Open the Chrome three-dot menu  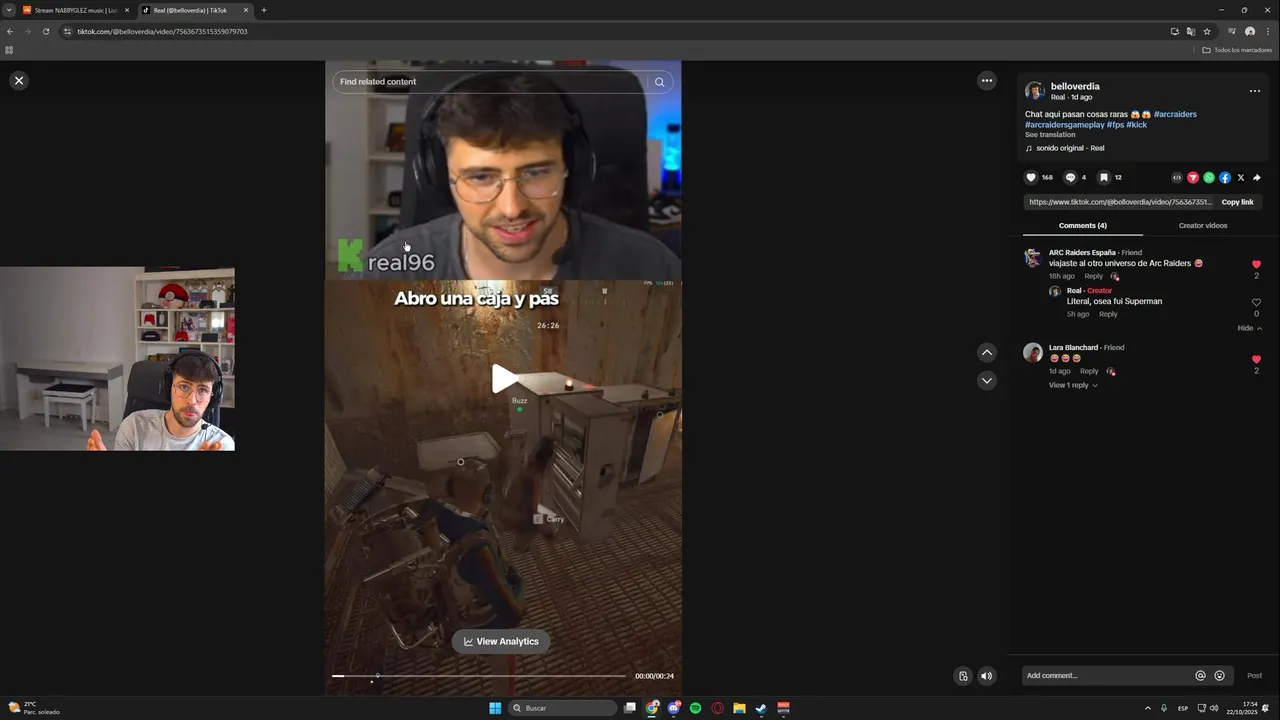1268,31
